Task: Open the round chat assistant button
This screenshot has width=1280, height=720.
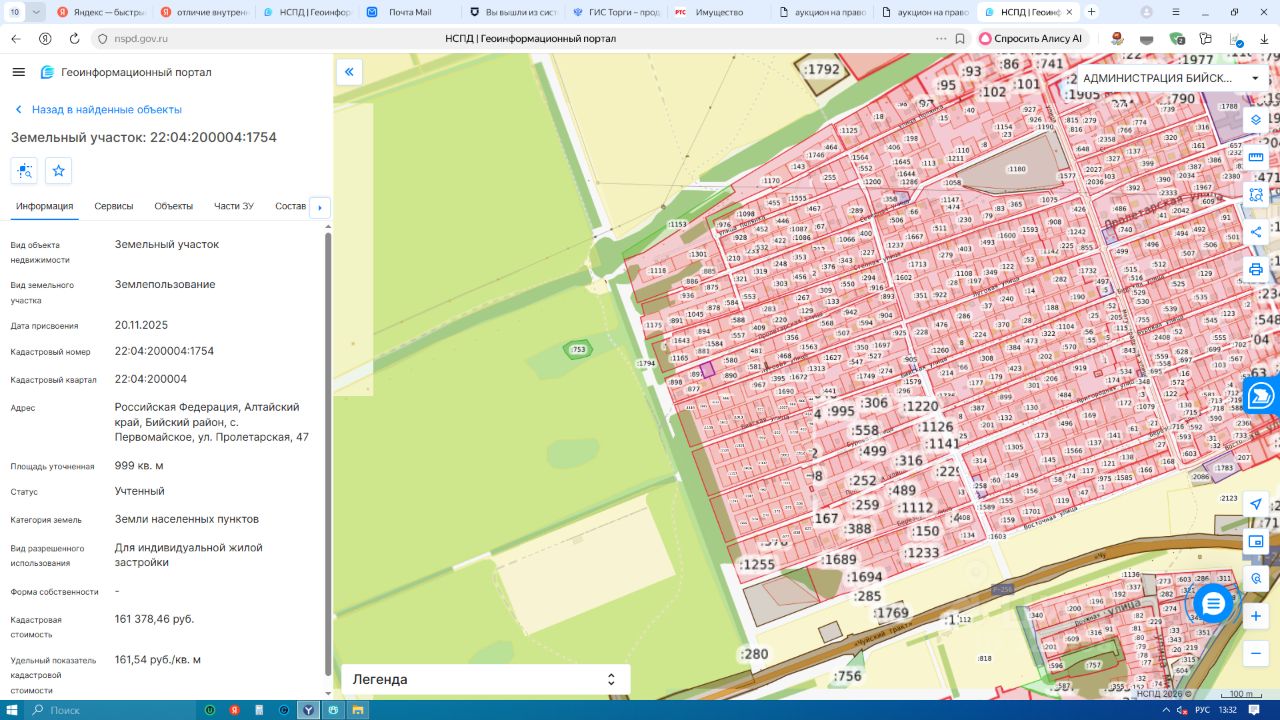Action: coord(1213,604)
